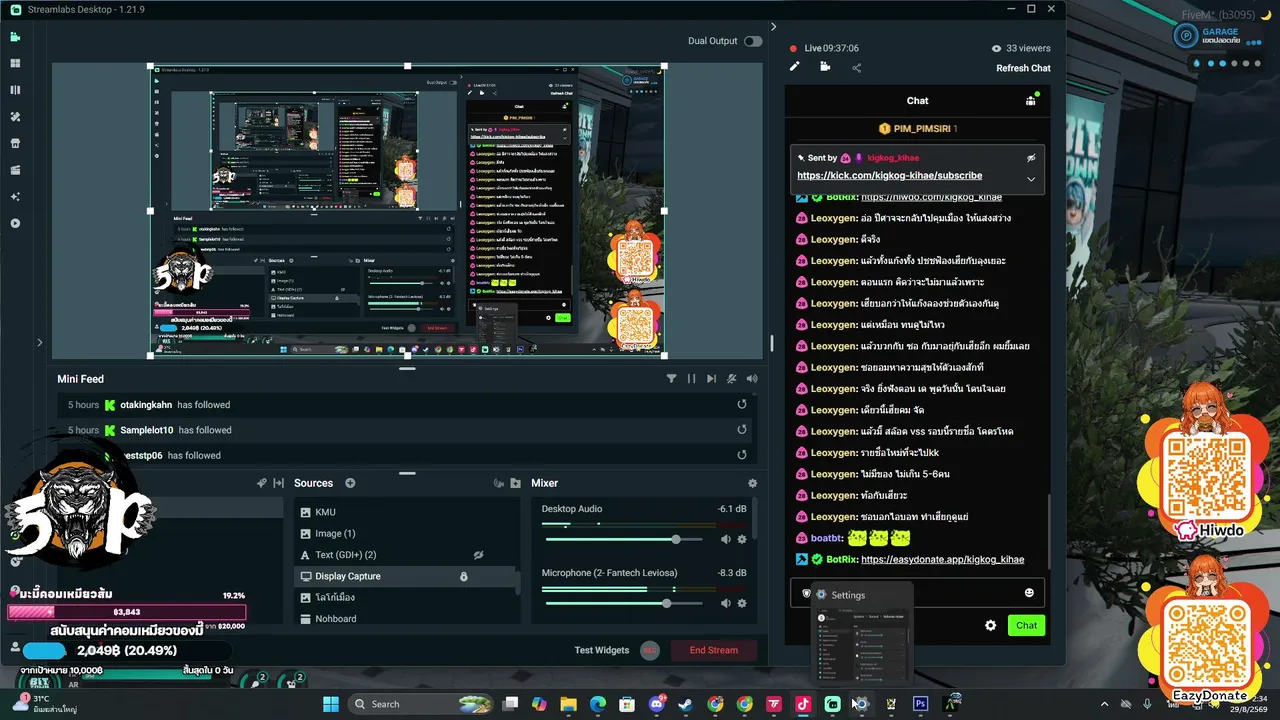
Task: Toggle Mini Feed alert volume speaker
Action: tap(752, 379)
